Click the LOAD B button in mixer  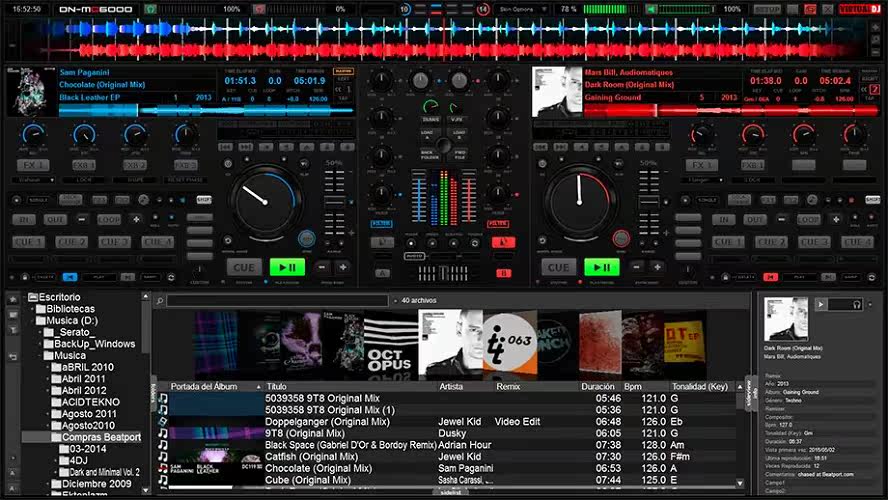tap(459, 135)
